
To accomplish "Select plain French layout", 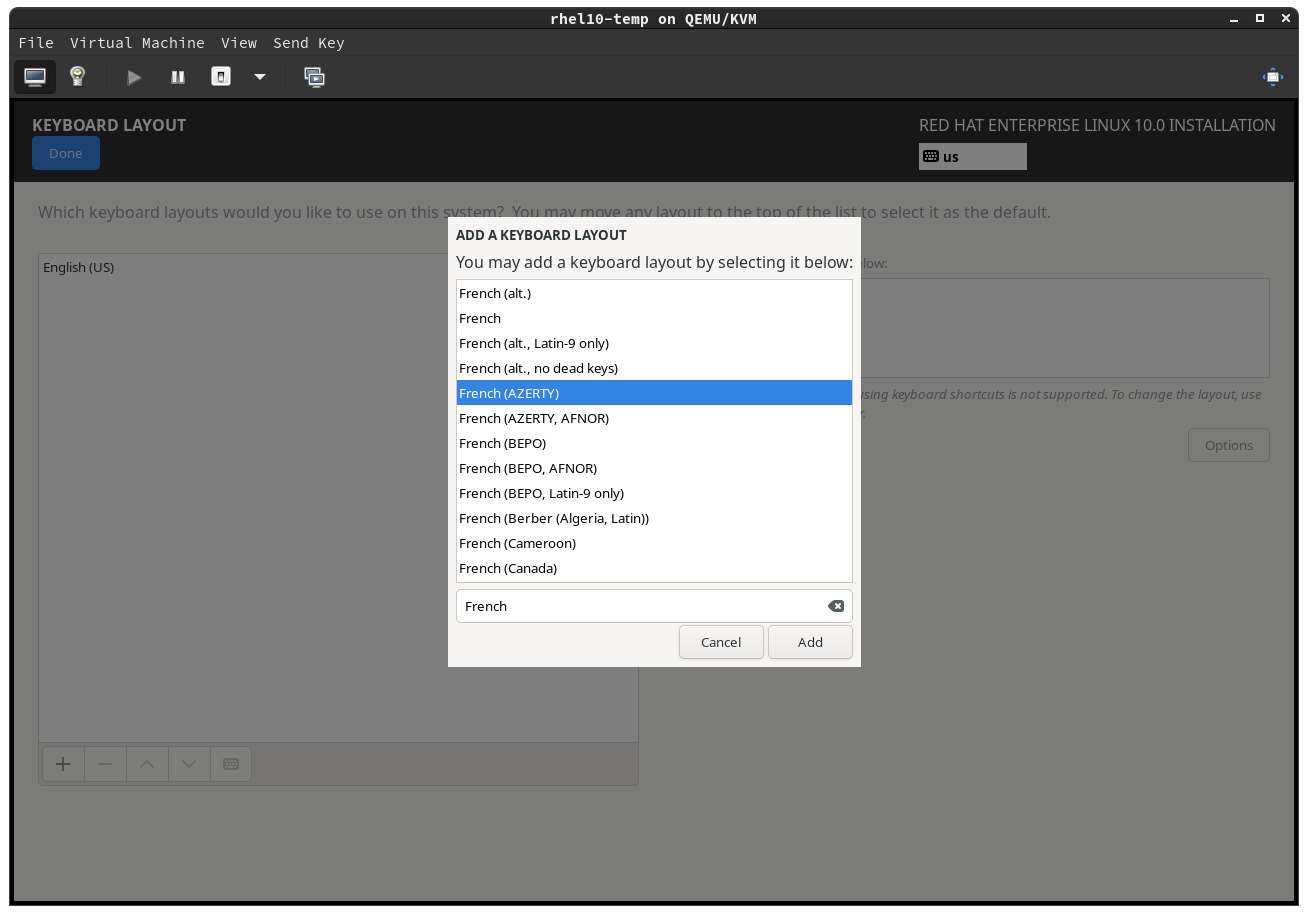I will tap(654, 318).
